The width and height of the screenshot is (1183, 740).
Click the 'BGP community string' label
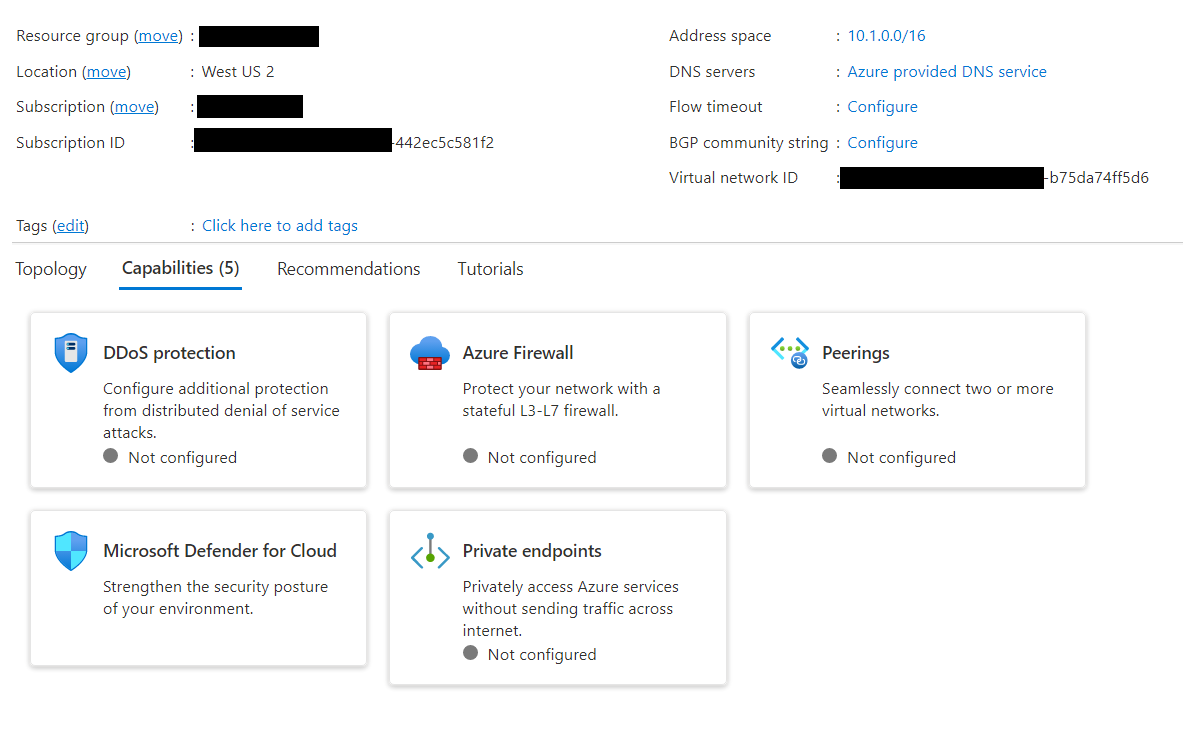tap(748, 143)
